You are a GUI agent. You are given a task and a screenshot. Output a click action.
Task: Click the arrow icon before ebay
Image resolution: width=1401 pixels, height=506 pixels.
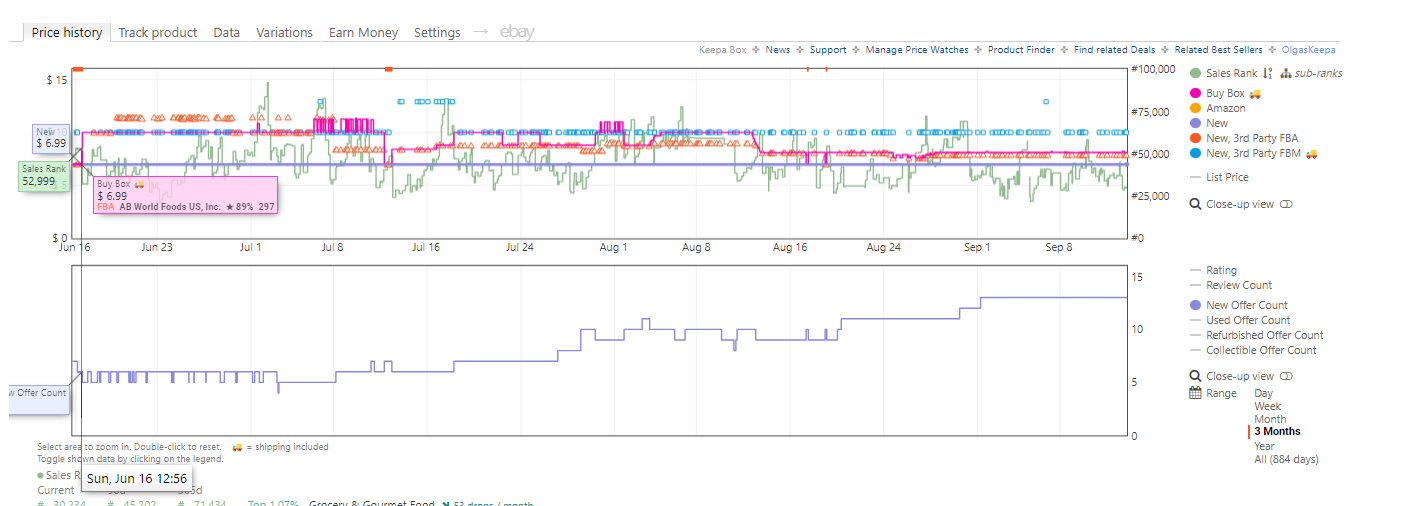point(480,32)
